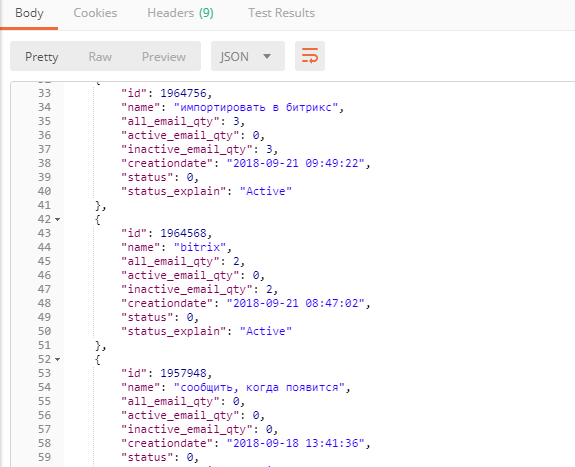The image size is (575, 467).
Task: Click "inactive_email_qty" key on line 57
Action: click(187, 429)
